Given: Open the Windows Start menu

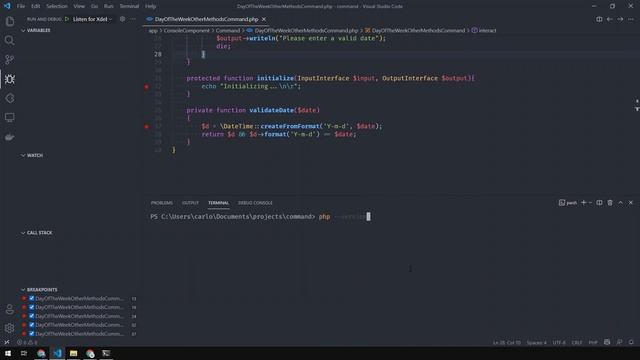Looking at the screenshot, I should pos(8,353).
